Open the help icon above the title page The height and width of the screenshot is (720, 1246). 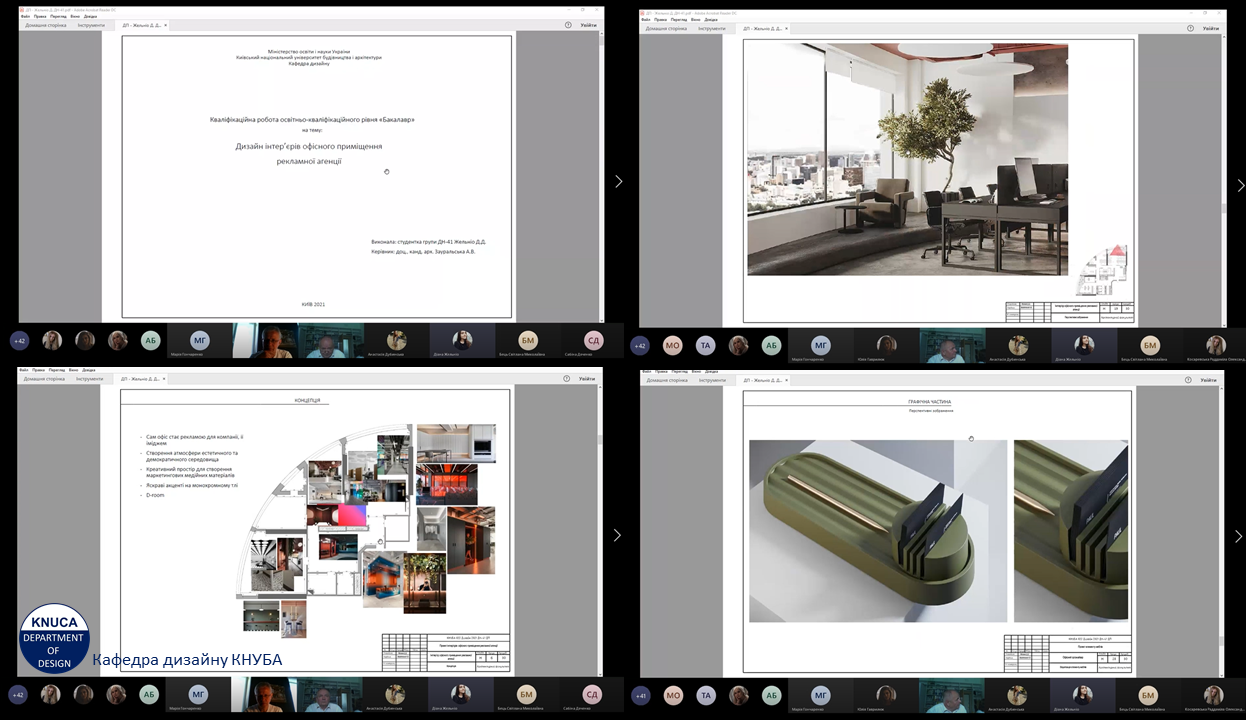(568, 25)
